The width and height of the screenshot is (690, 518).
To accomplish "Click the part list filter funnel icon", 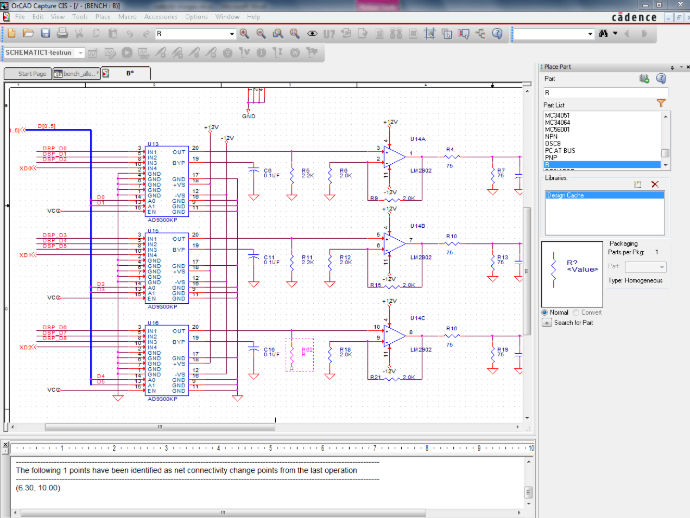I will coord(661,103).
